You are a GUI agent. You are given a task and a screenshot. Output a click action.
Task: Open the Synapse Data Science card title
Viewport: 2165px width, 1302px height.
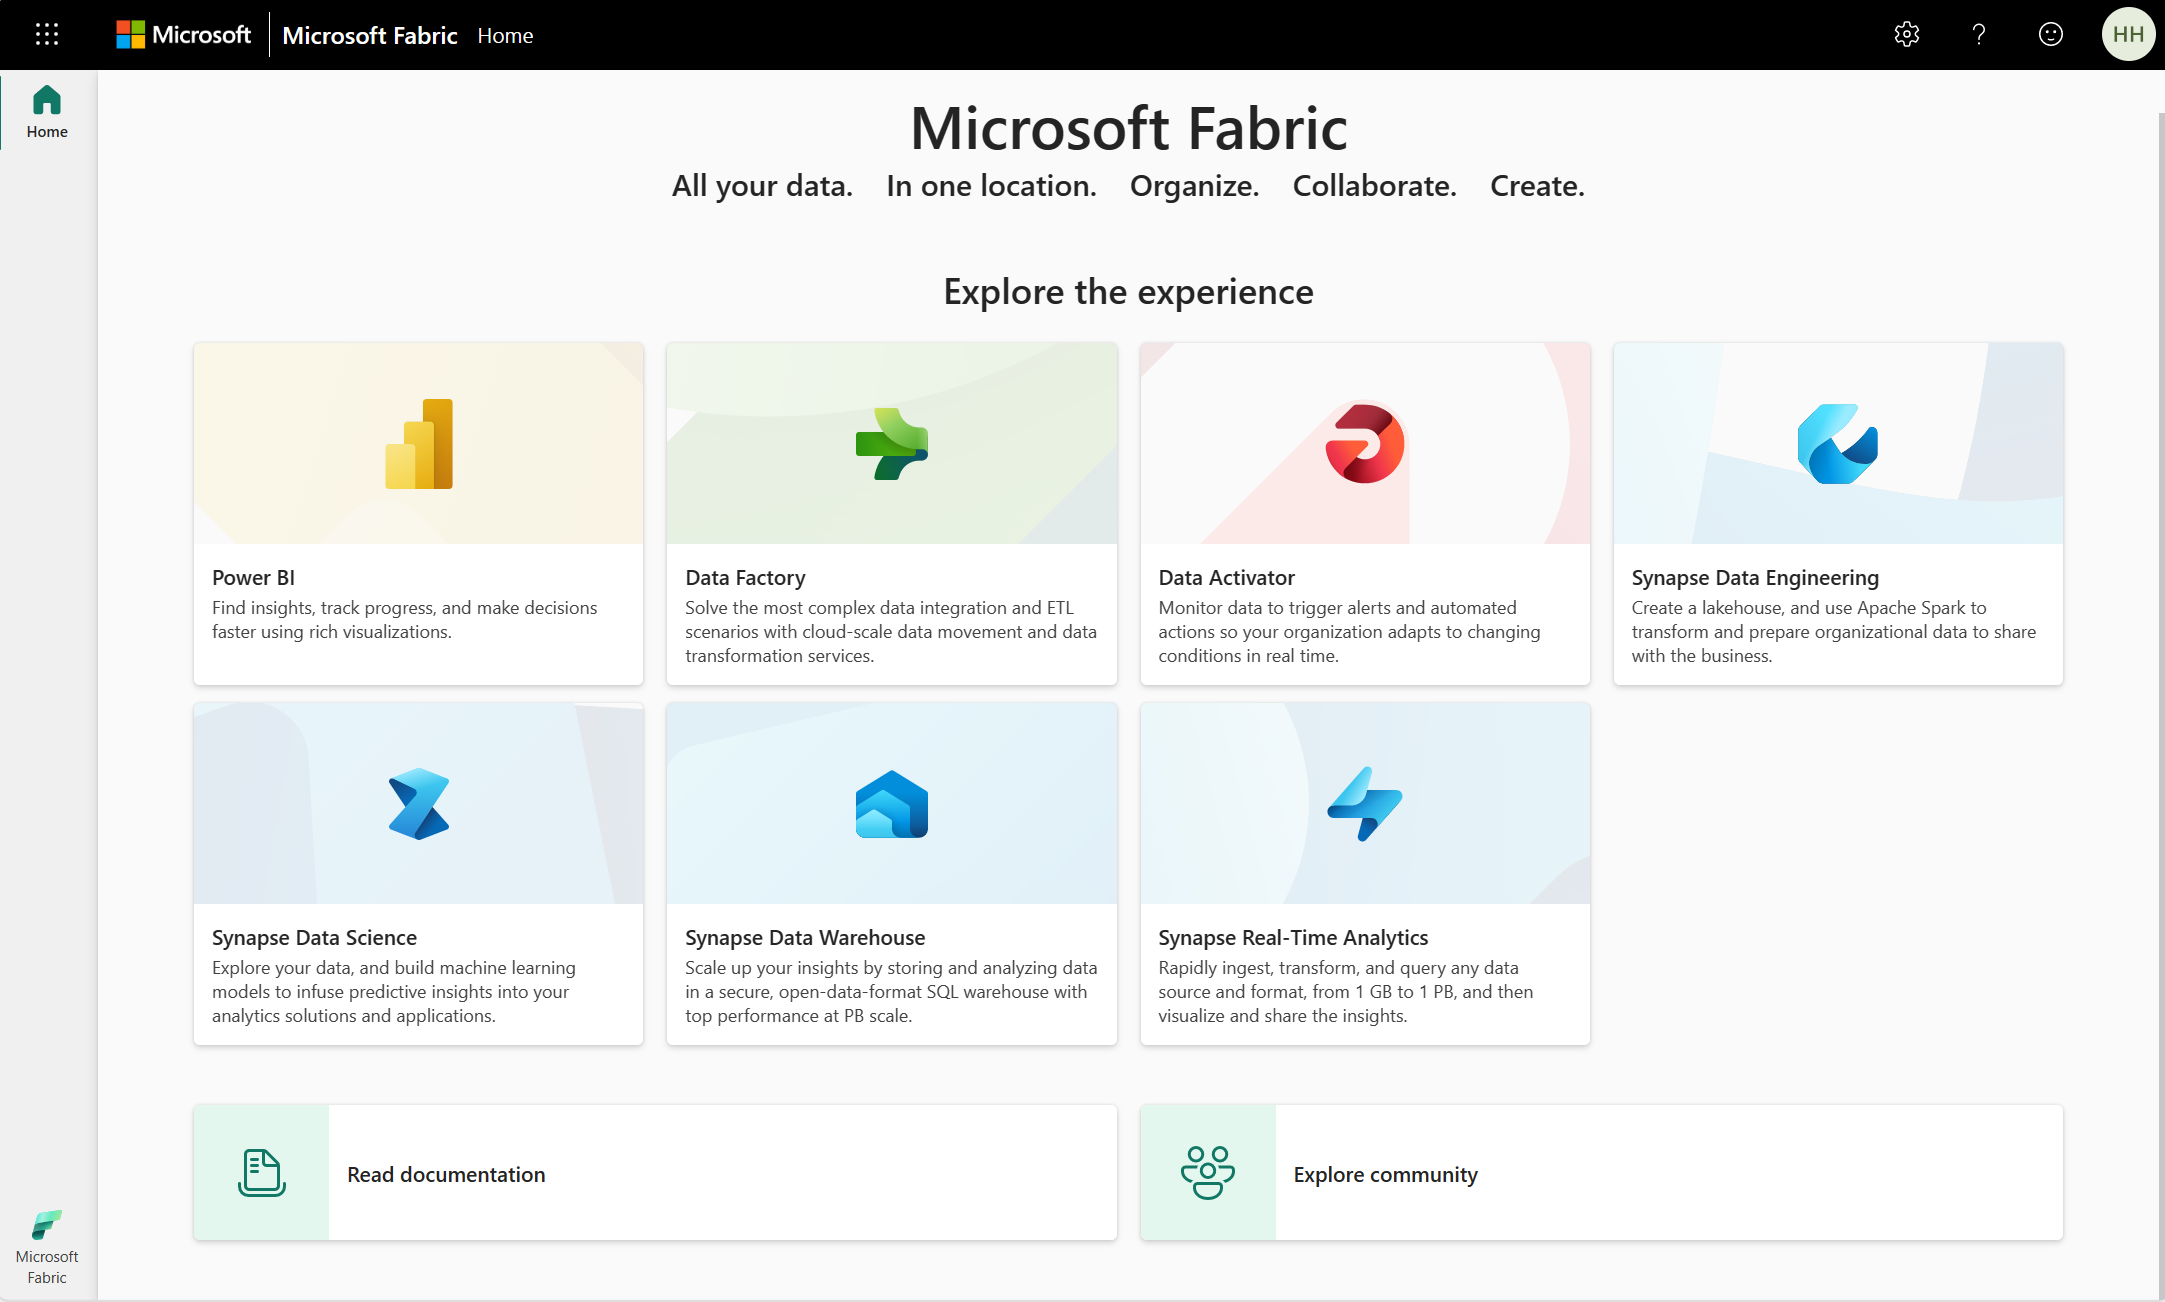pos(314,938)
